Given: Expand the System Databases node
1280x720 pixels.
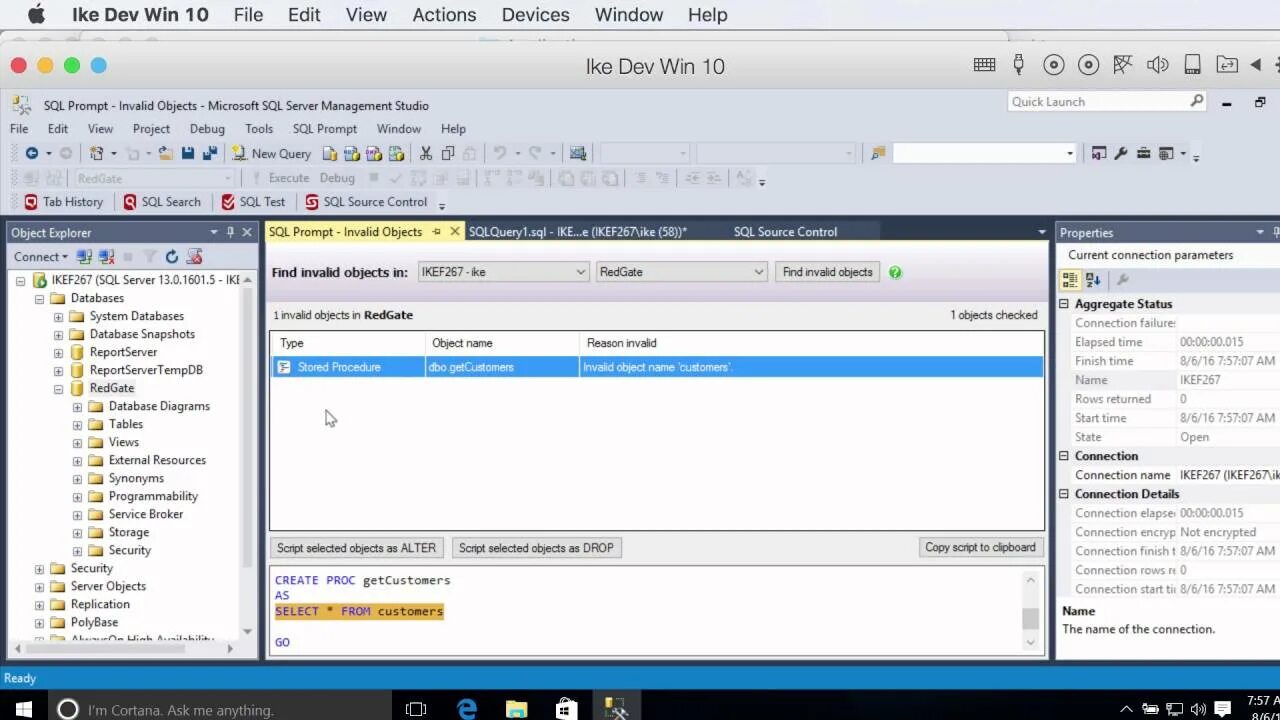Looking at the screenshot, I should 58,316.
